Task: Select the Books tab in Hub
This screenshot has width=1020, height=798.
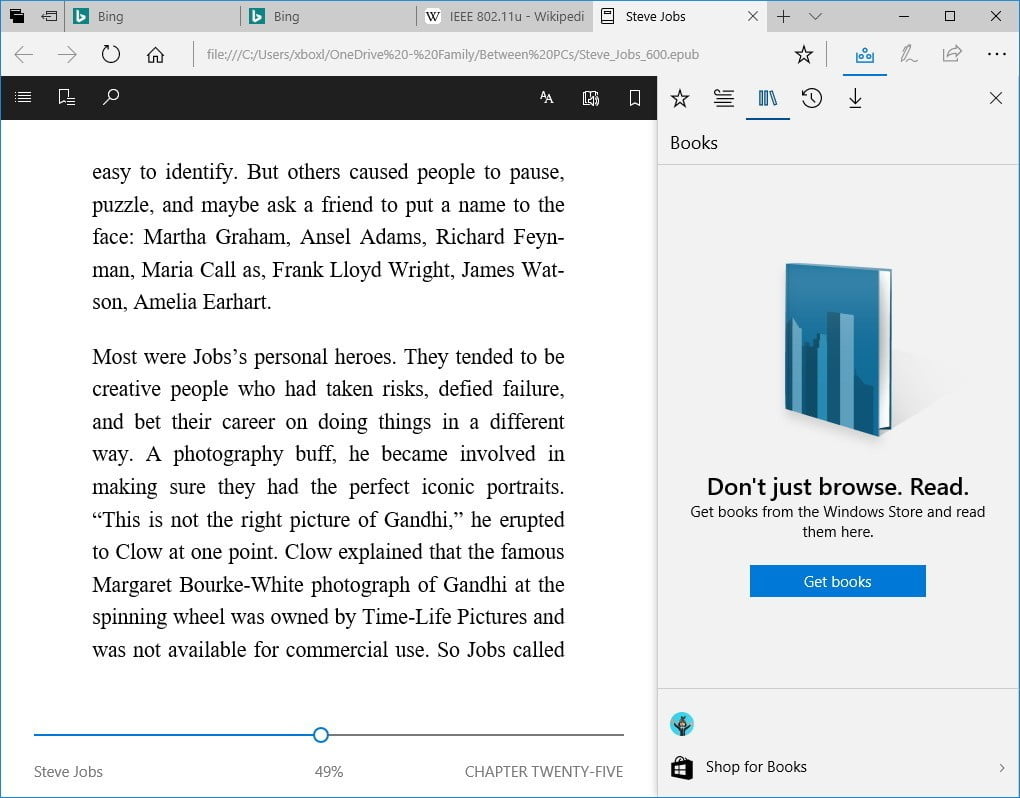Action: click(768, 98)
